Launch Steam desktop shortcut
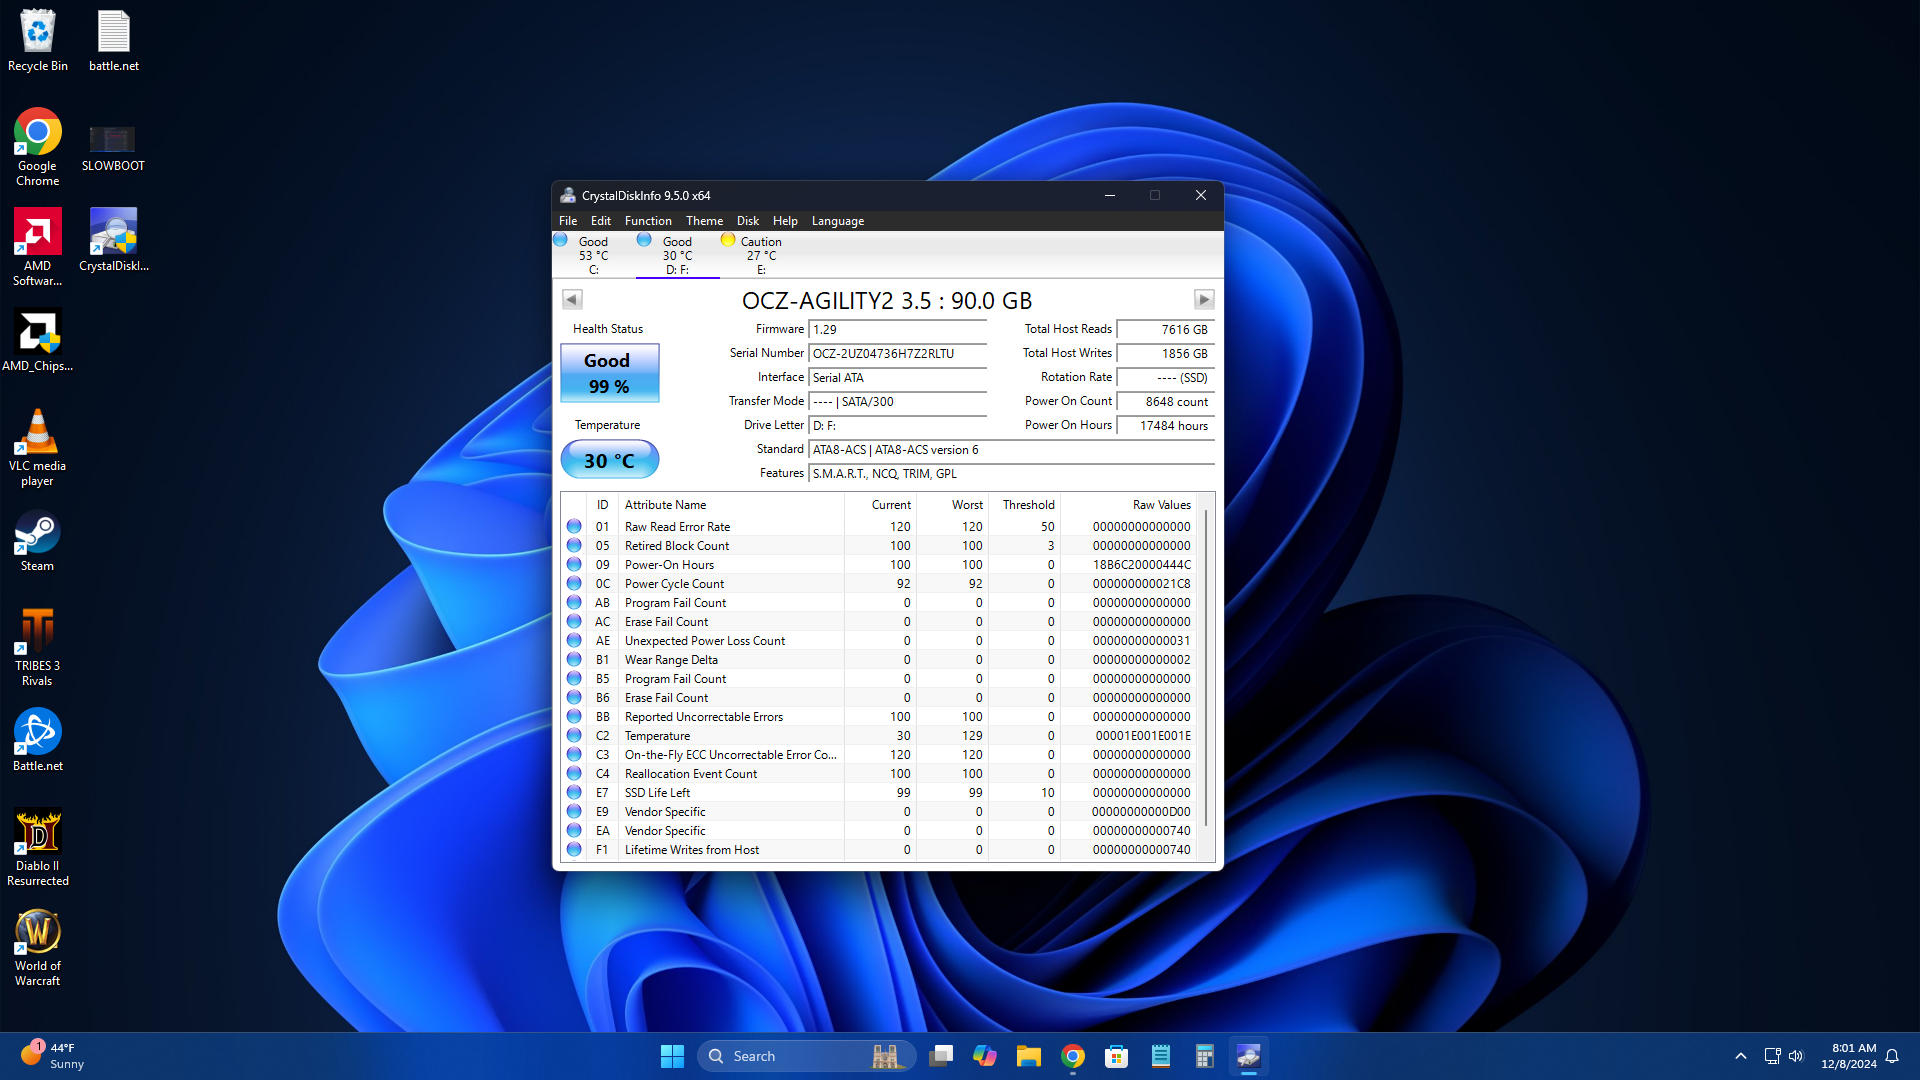The width and height of the screenshot is (1920, 1080). pyautogui.click(x=38, y=541)
